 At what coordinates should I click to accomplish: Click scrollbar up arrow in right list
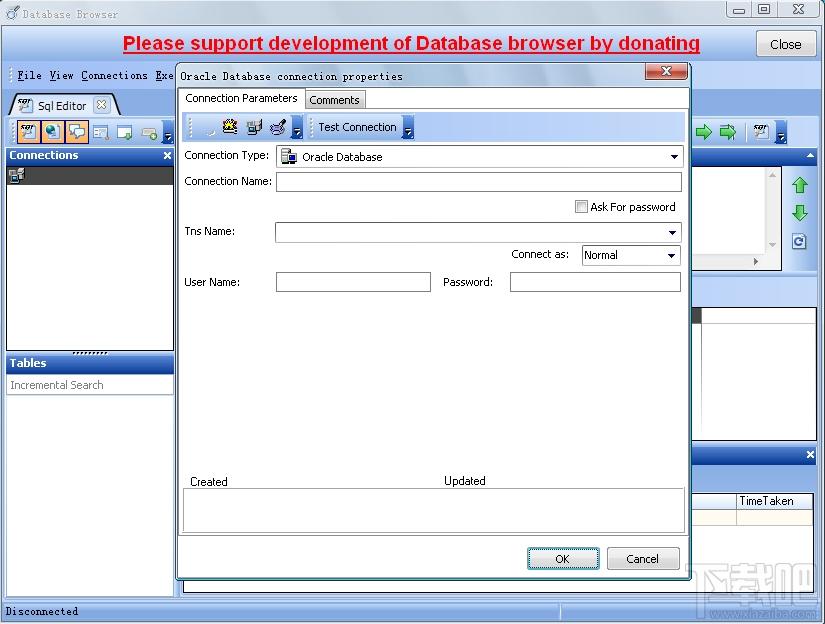coord(772,175)
